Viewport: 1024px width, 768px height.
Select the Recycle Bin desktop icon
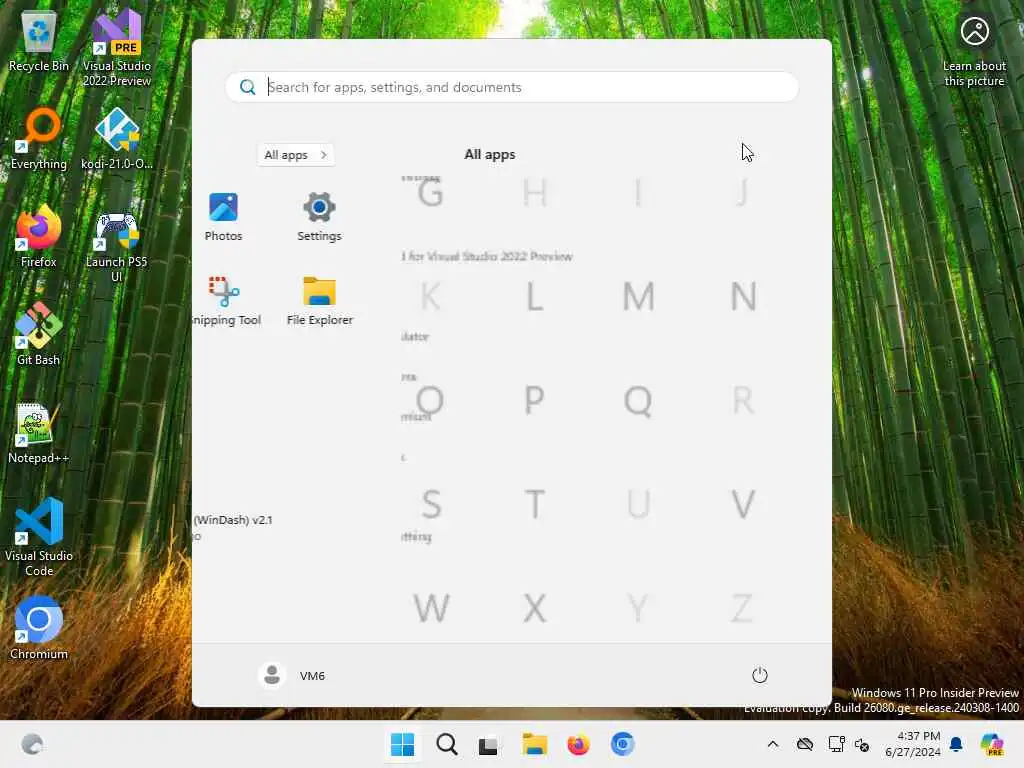click(x=39, y=42)
